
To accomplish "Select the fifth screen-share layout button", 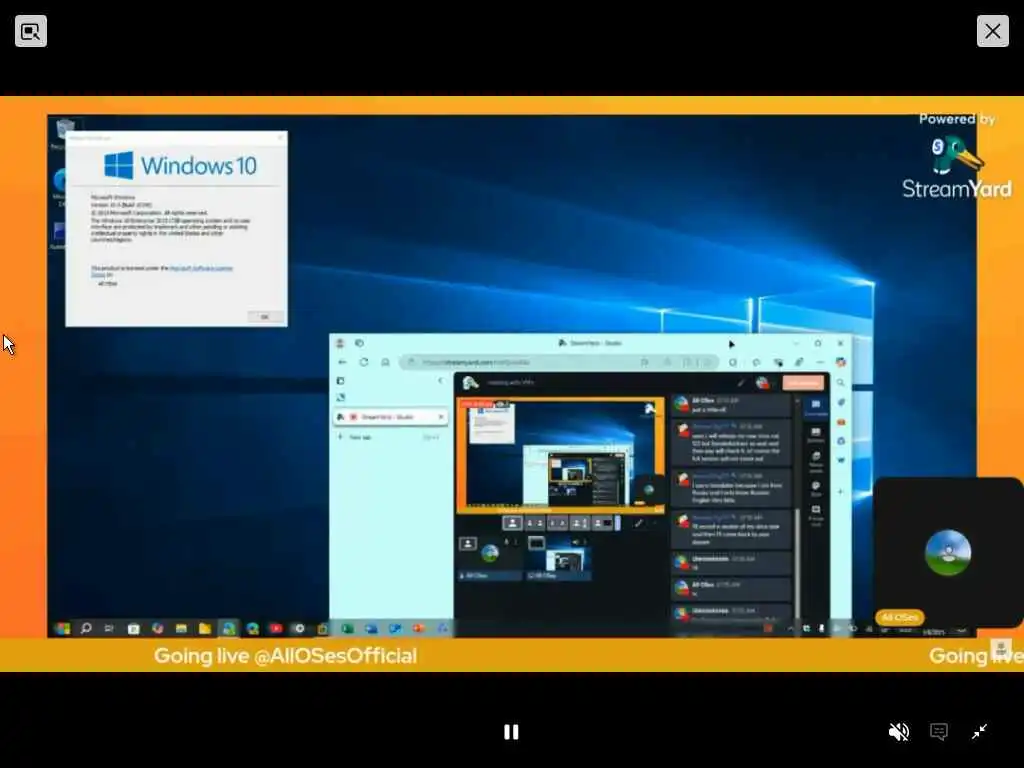I will click(603, 523).
